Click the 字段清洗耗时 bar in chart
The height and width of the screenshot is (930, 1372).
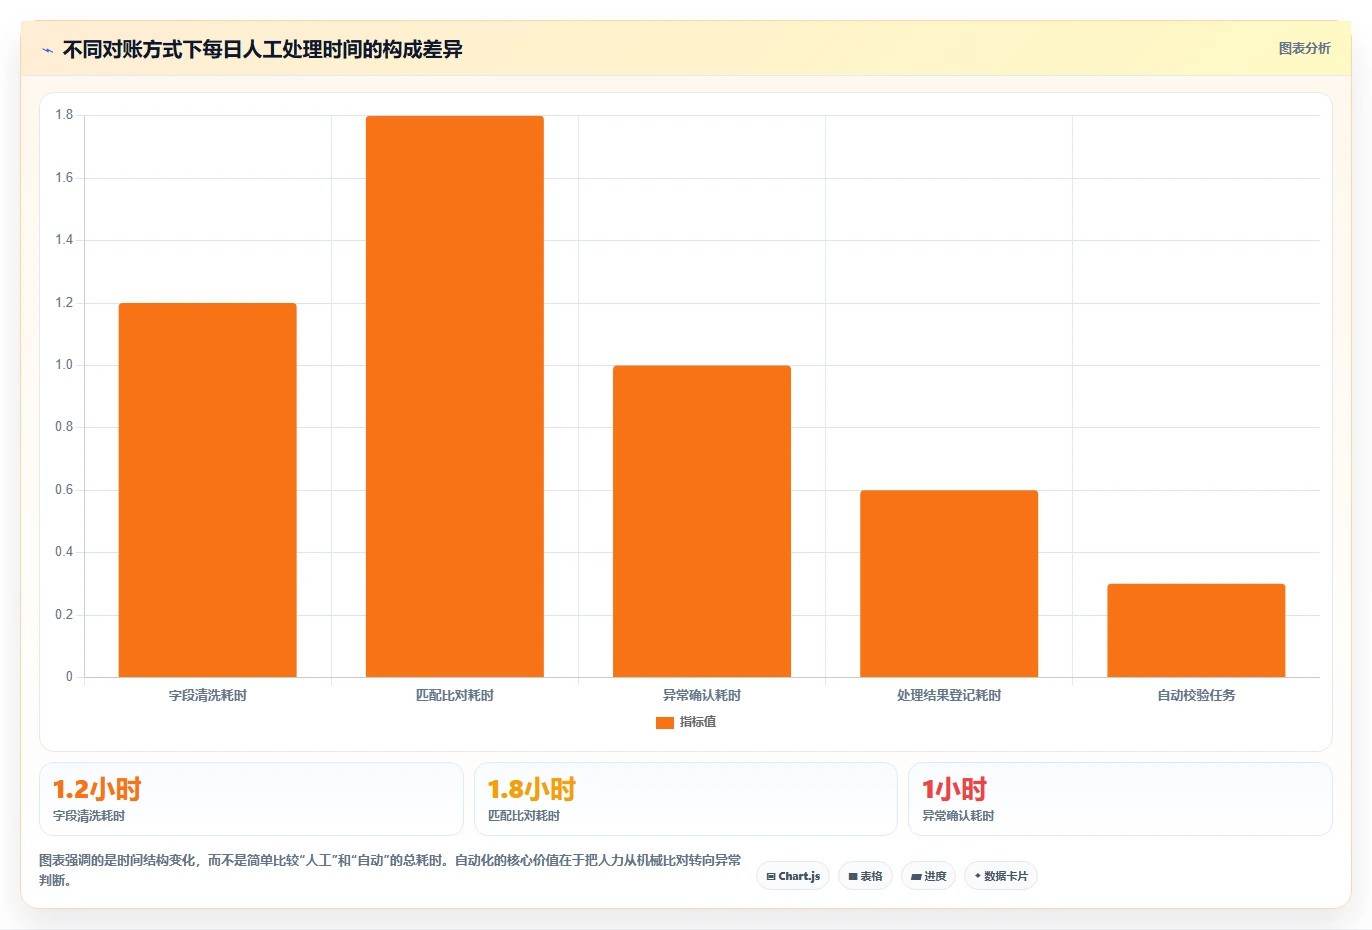pos(208,490)
